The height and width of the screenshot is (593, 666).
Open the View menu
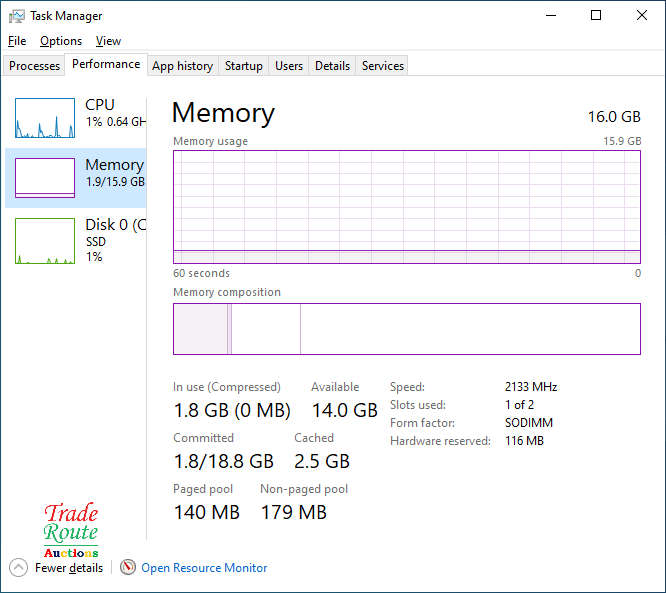click(x=108, y=41)
